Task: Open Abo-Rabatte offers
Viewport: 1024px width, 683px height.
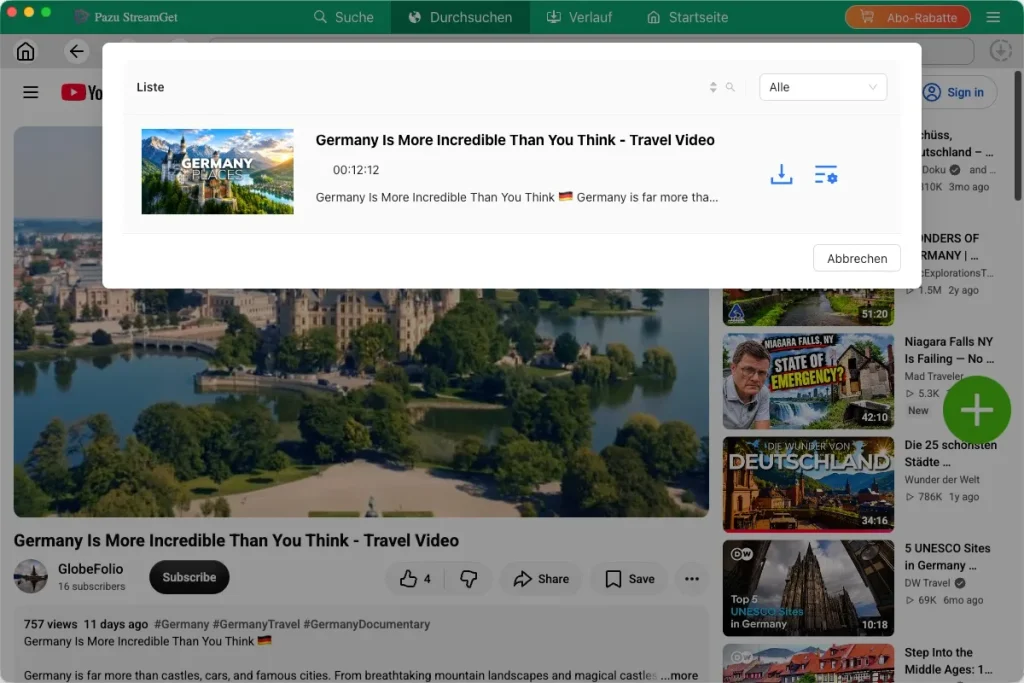Action: click(908, 18)
